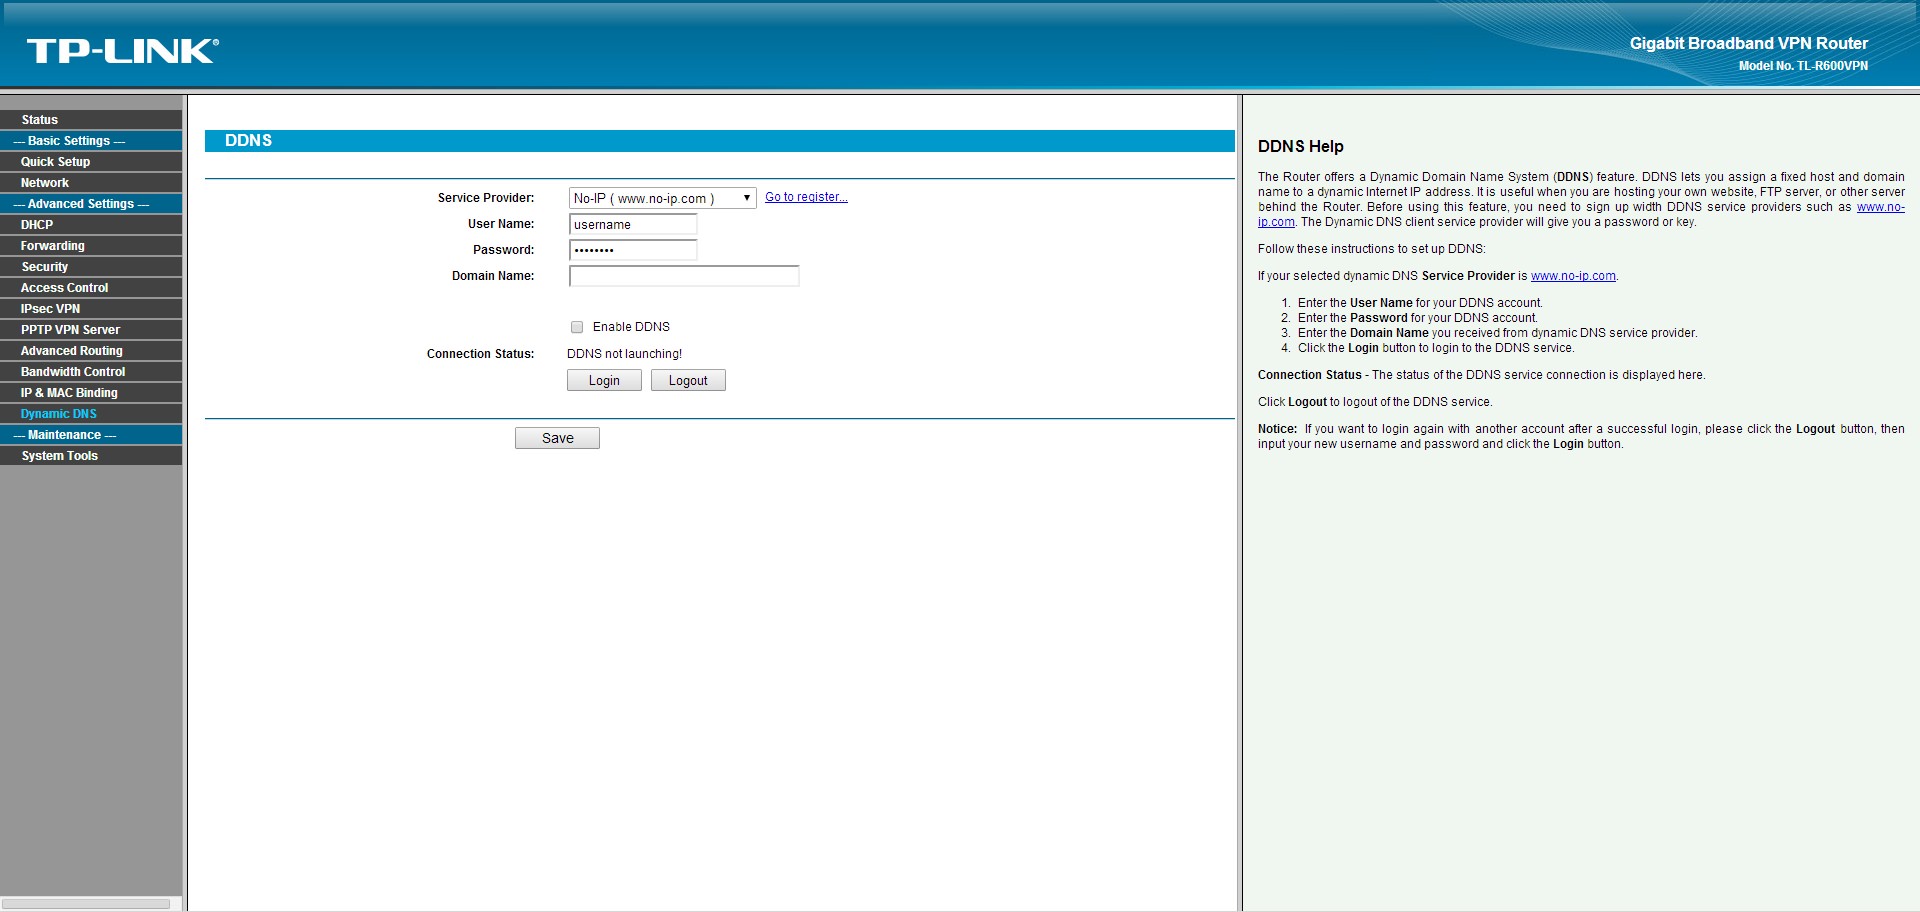Click the Domain Name input field

tap(684, 276)
